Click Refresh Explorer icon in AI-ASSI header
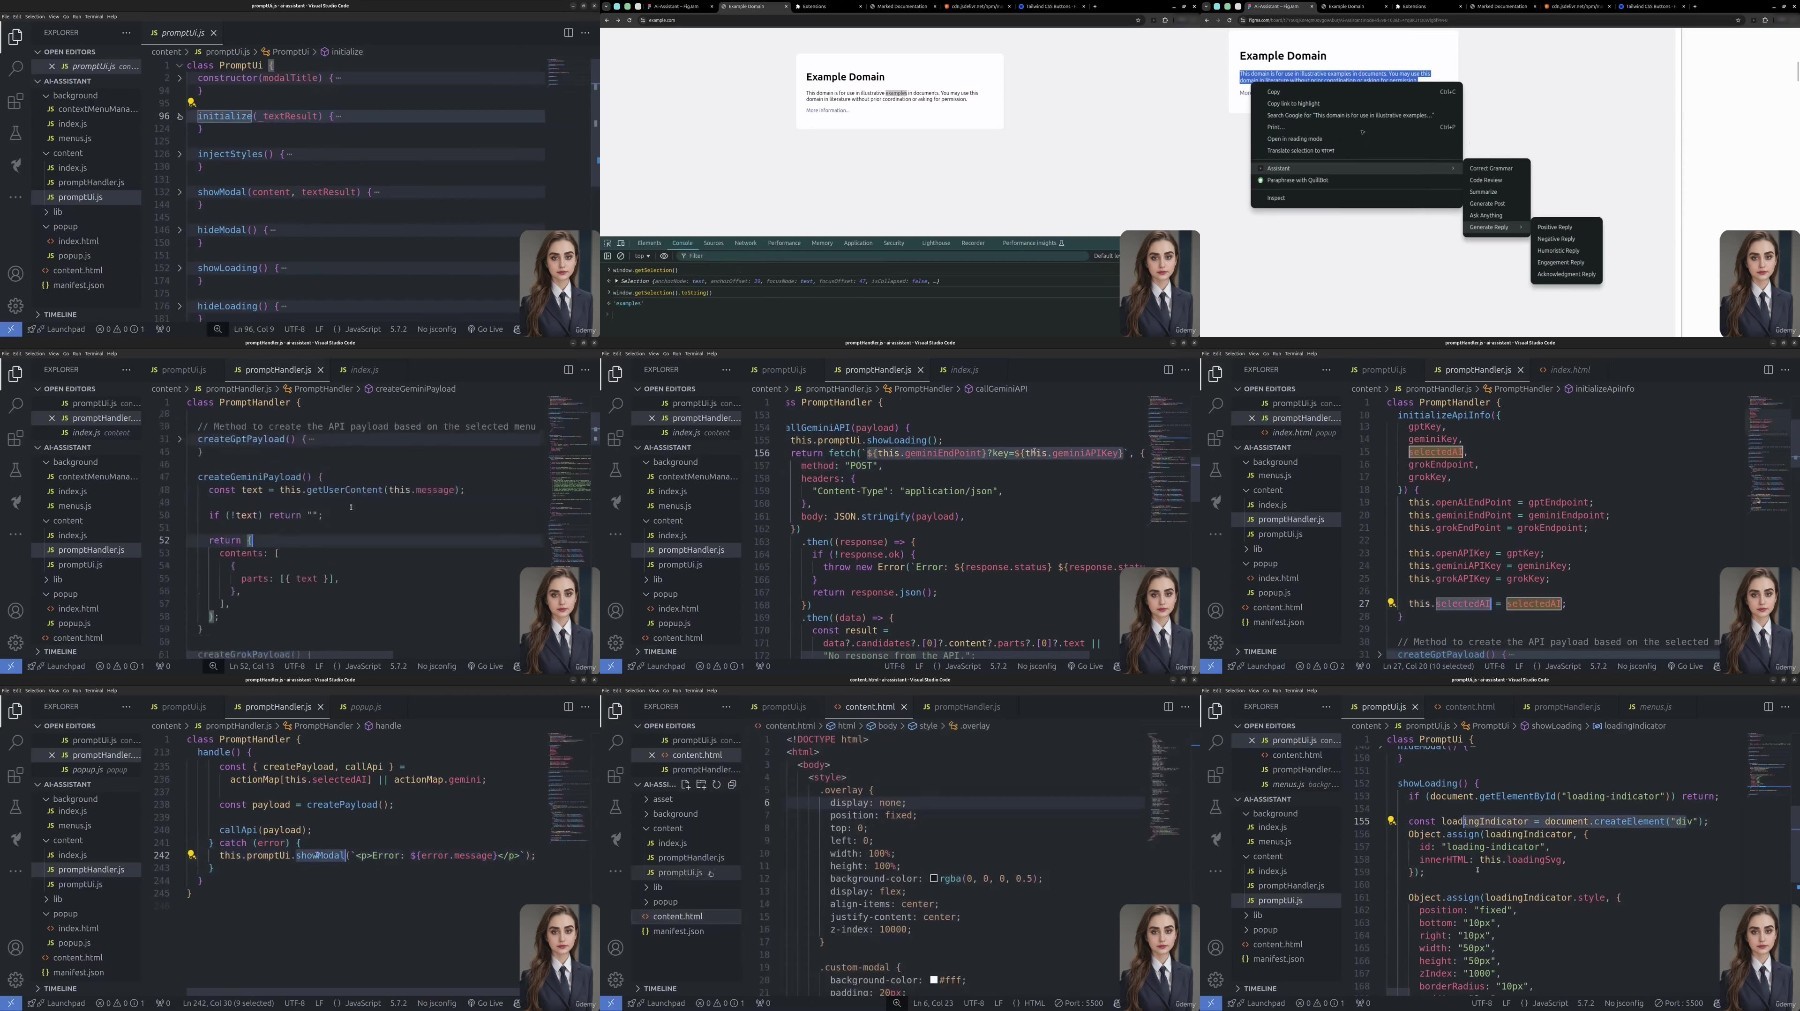Screen dimensions: 1800x1011 [x=716, y=784]
